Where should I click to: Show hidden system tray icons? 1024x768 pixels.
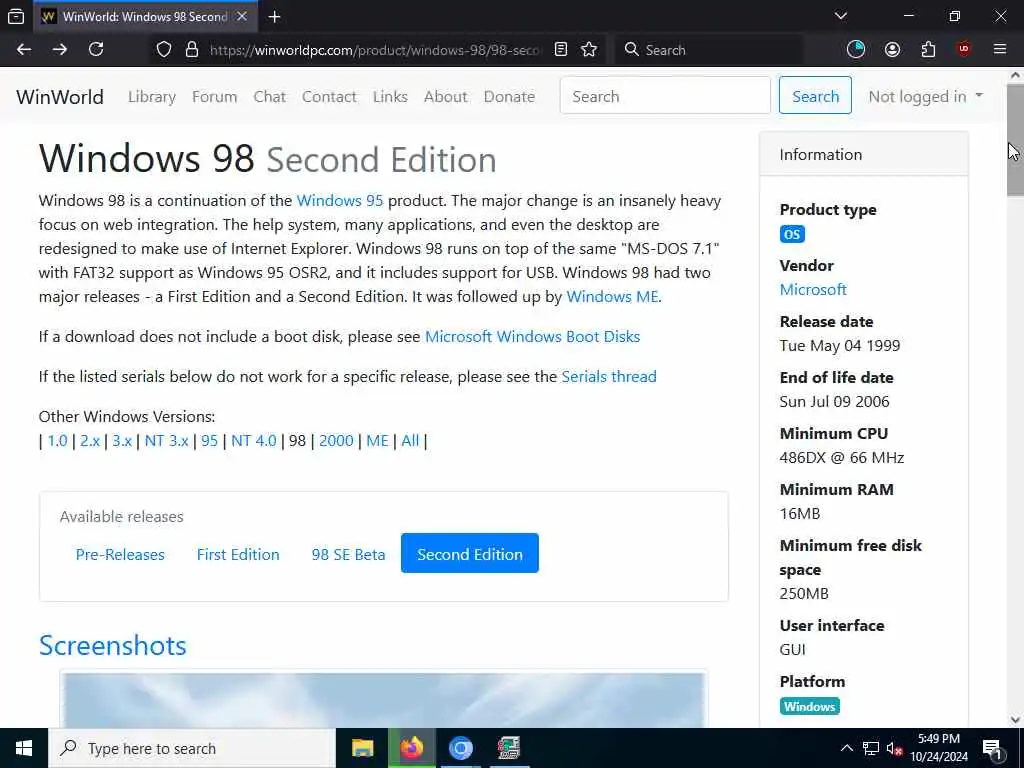(x=846, y=748)
